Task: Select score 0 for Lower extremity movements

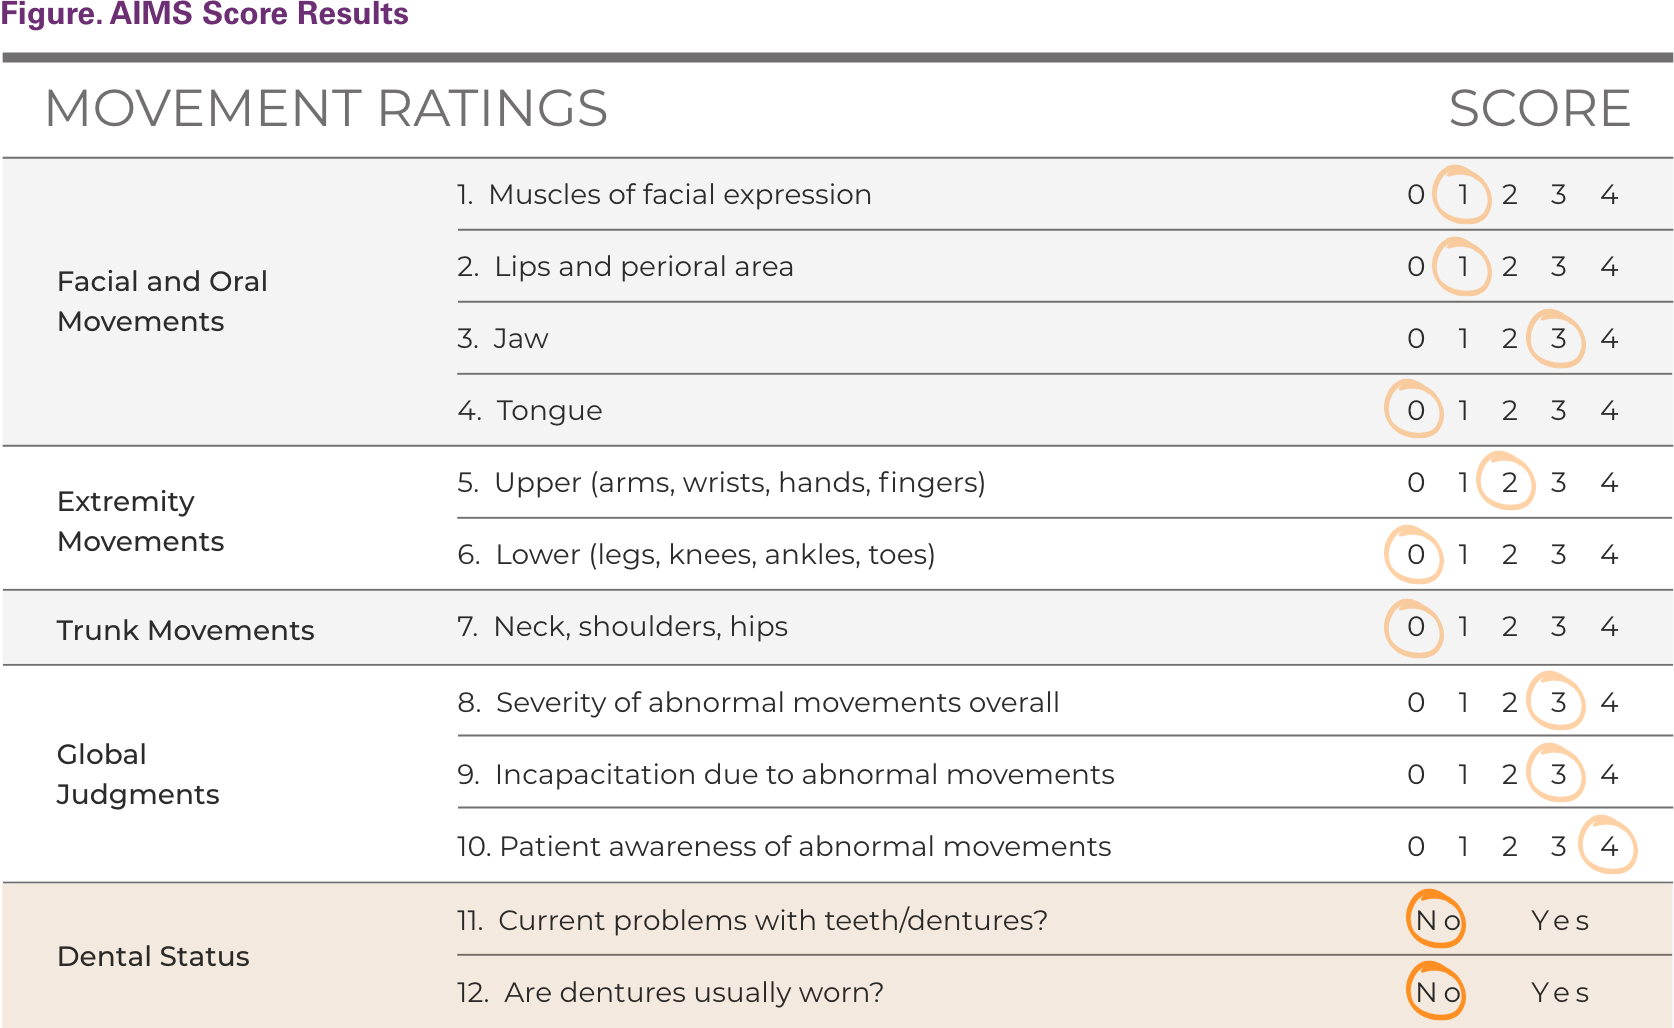Action: pos(1415,555)
